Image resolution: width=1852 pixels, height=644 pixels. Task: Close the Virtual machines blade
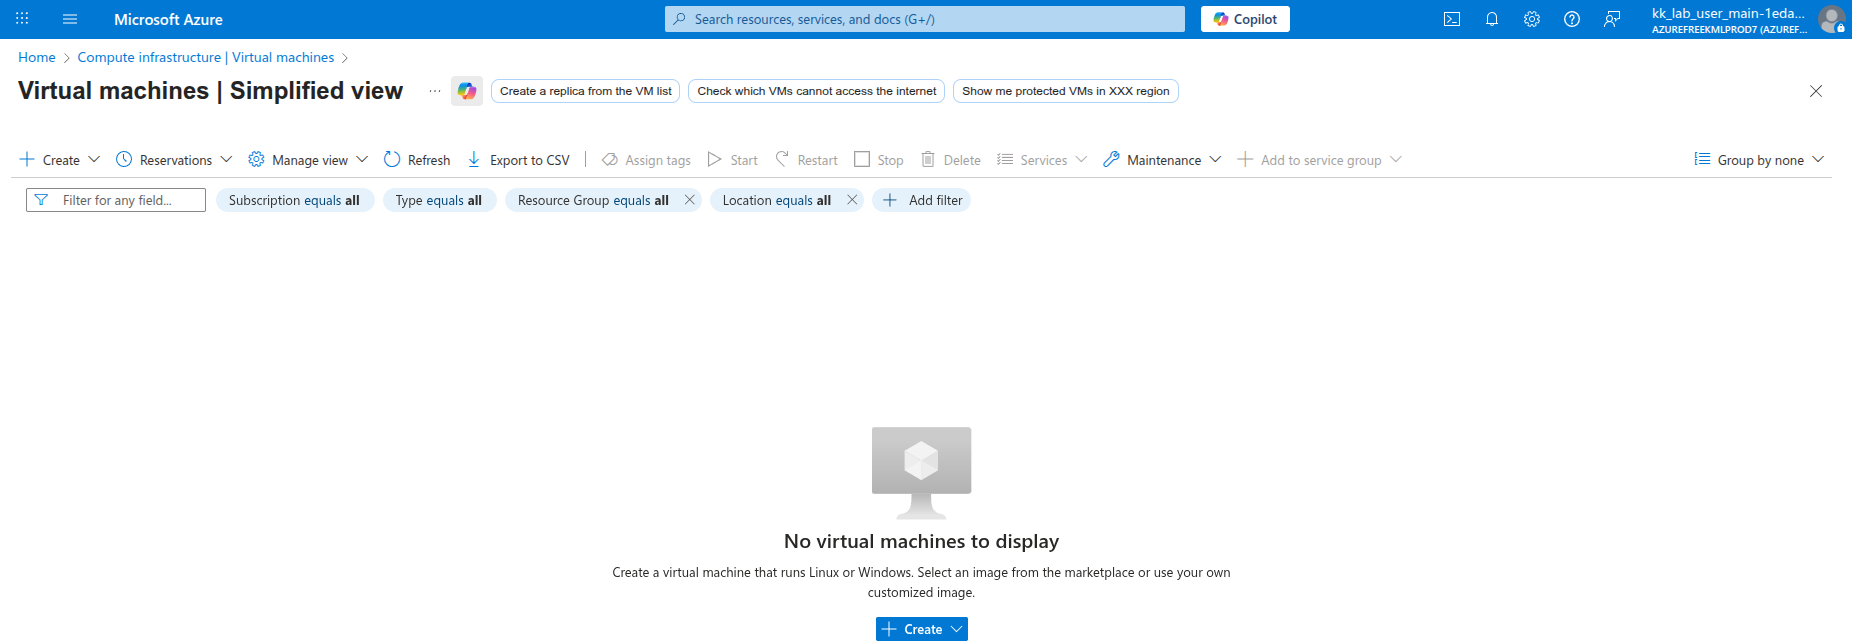click(1816, 91)
